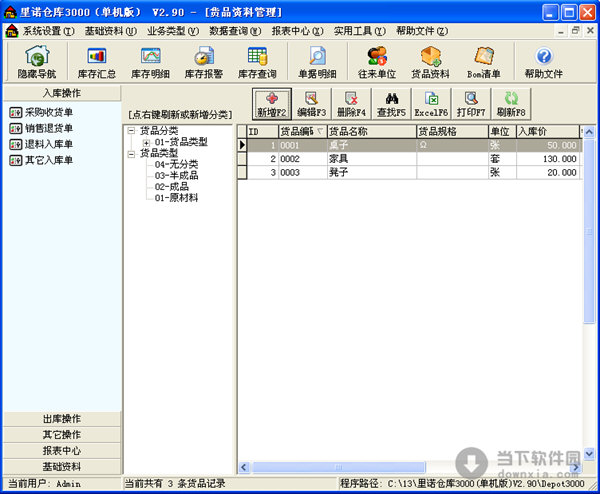This screenshot has width=600, height=494.
Task: Click the 入库价 column header
Action: (548, 132)
